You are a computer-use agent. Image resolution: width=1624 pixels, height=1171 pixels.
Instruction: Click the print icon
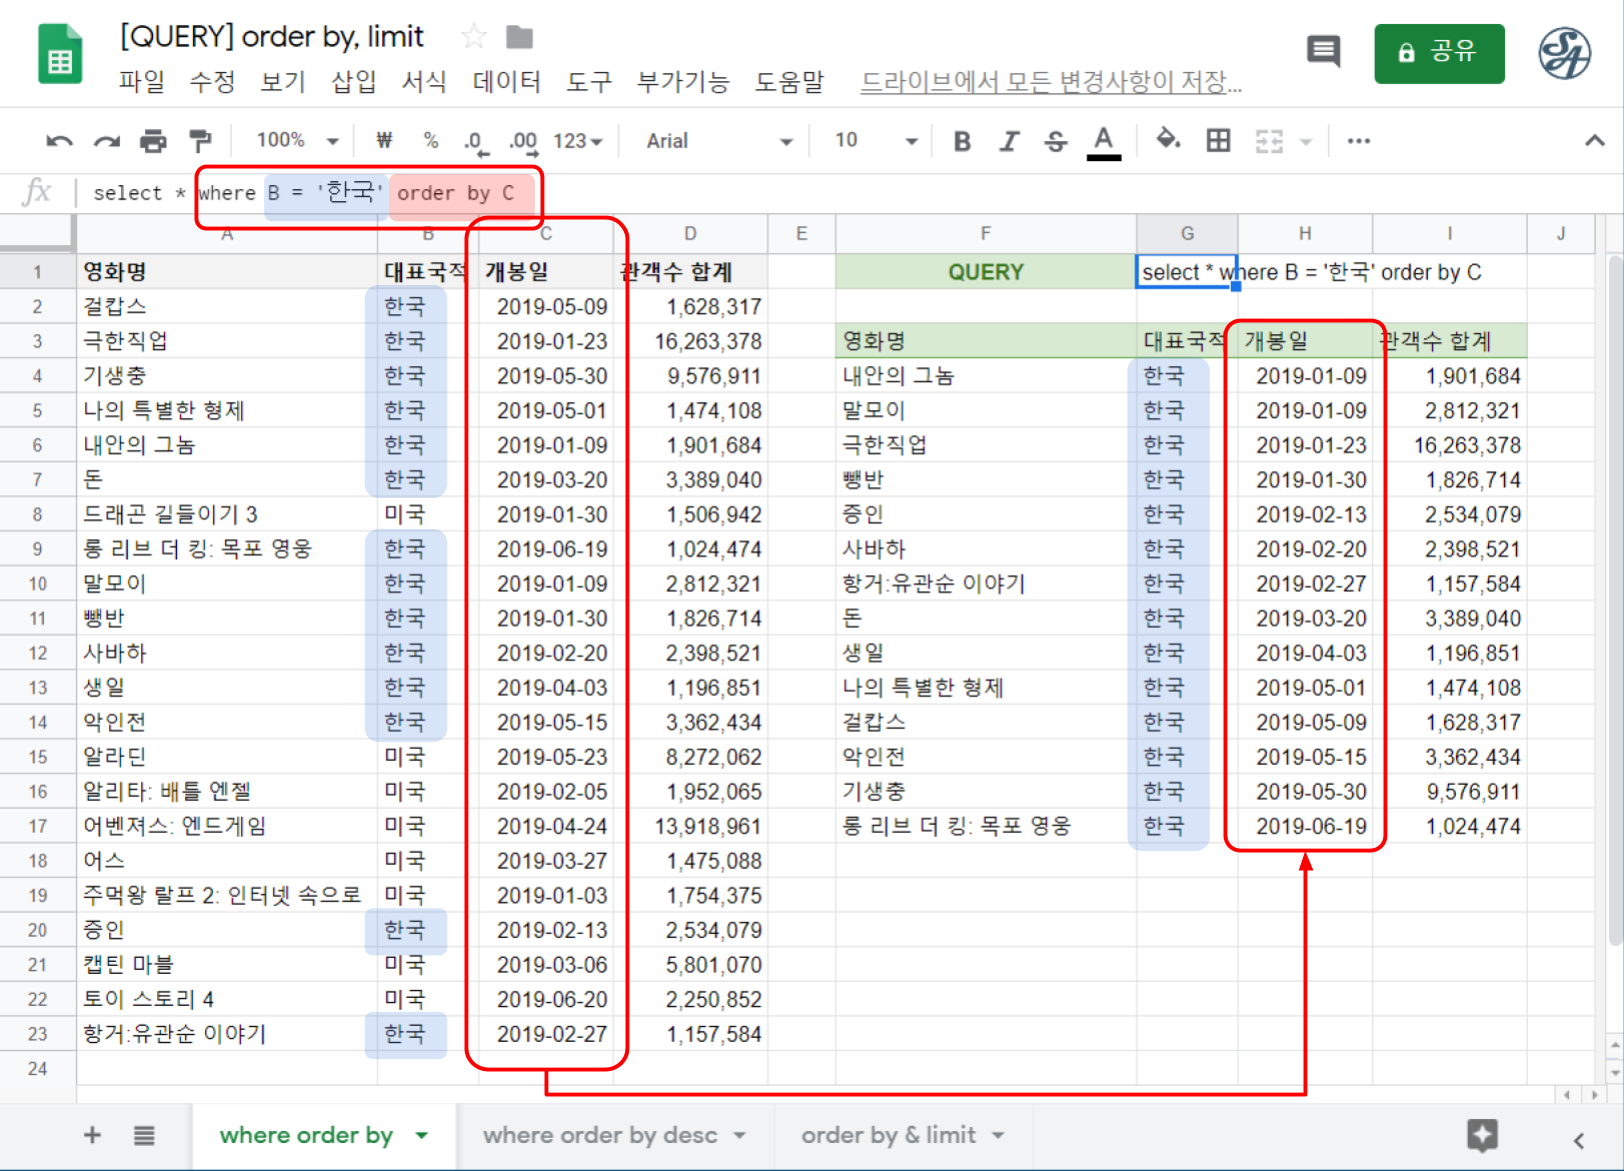(153, 141)
